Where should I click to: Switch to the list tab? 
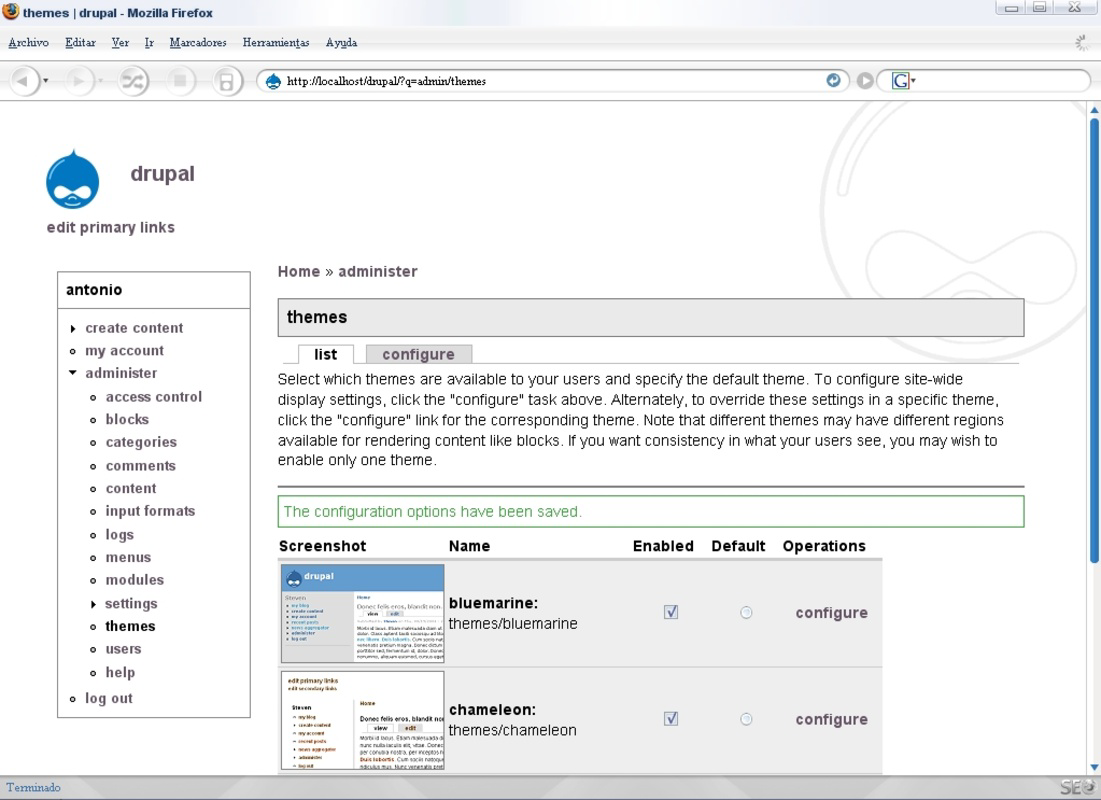click(325, 354)
